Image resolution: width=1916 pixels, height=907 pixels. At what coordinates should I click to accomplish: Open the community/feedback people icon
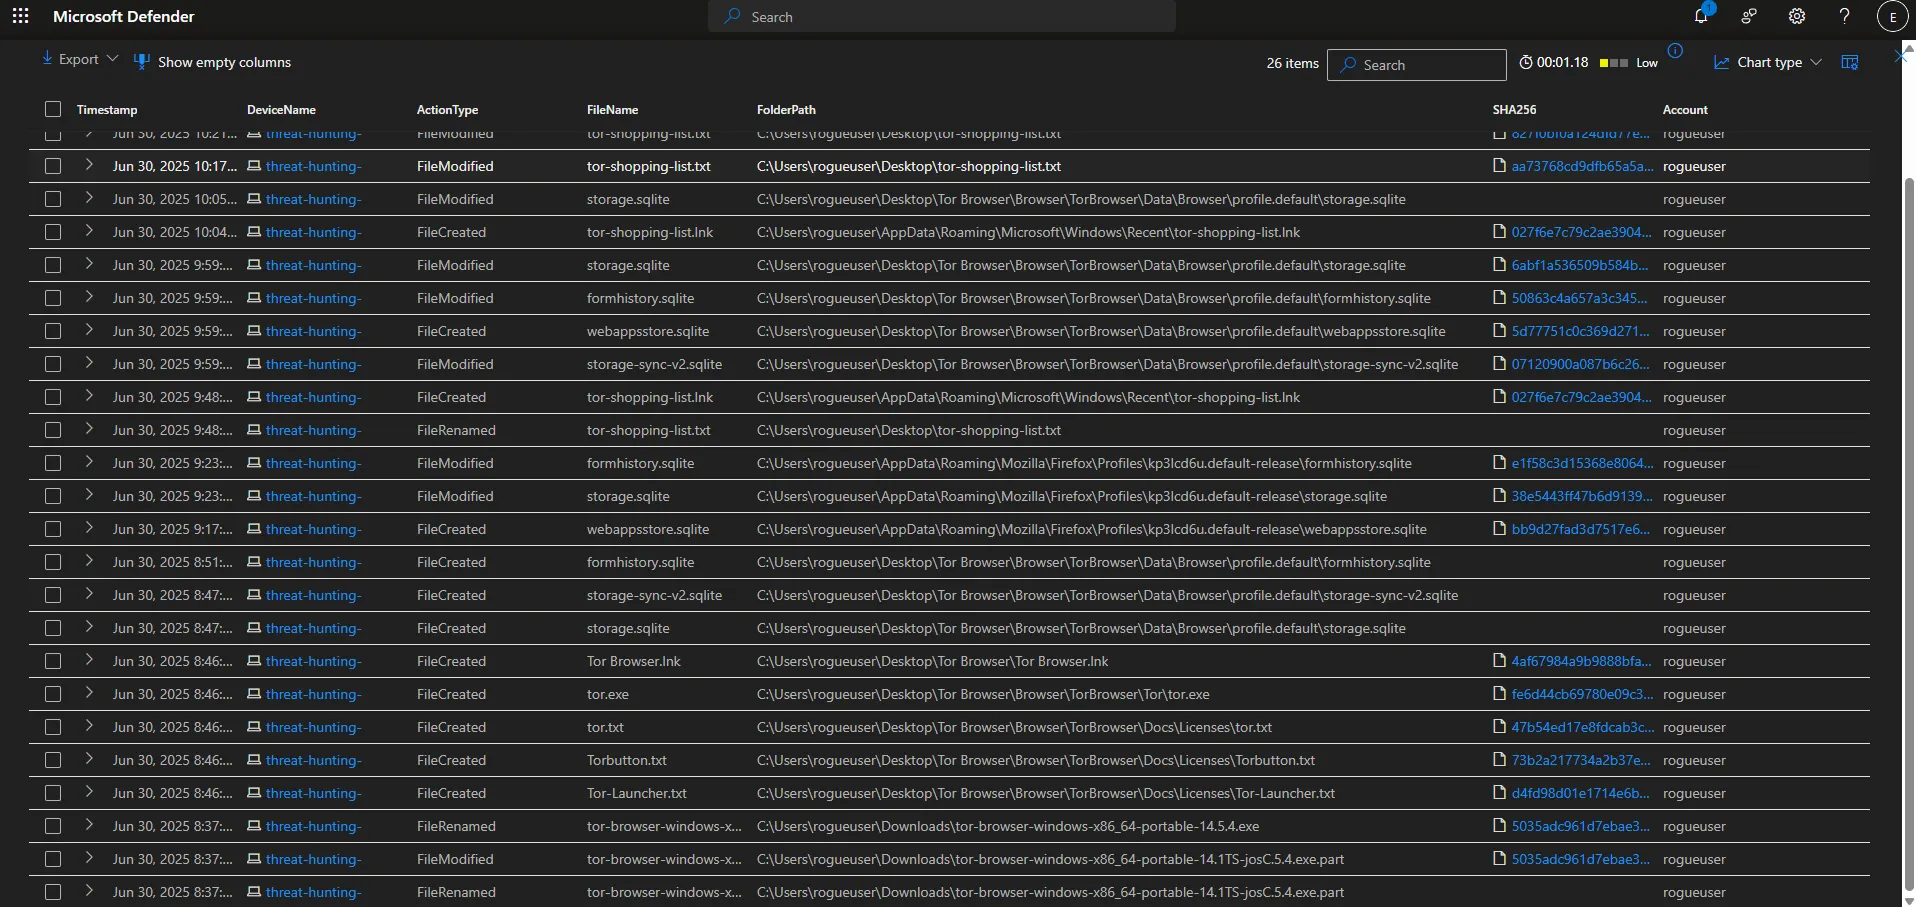click(1749, 16)
